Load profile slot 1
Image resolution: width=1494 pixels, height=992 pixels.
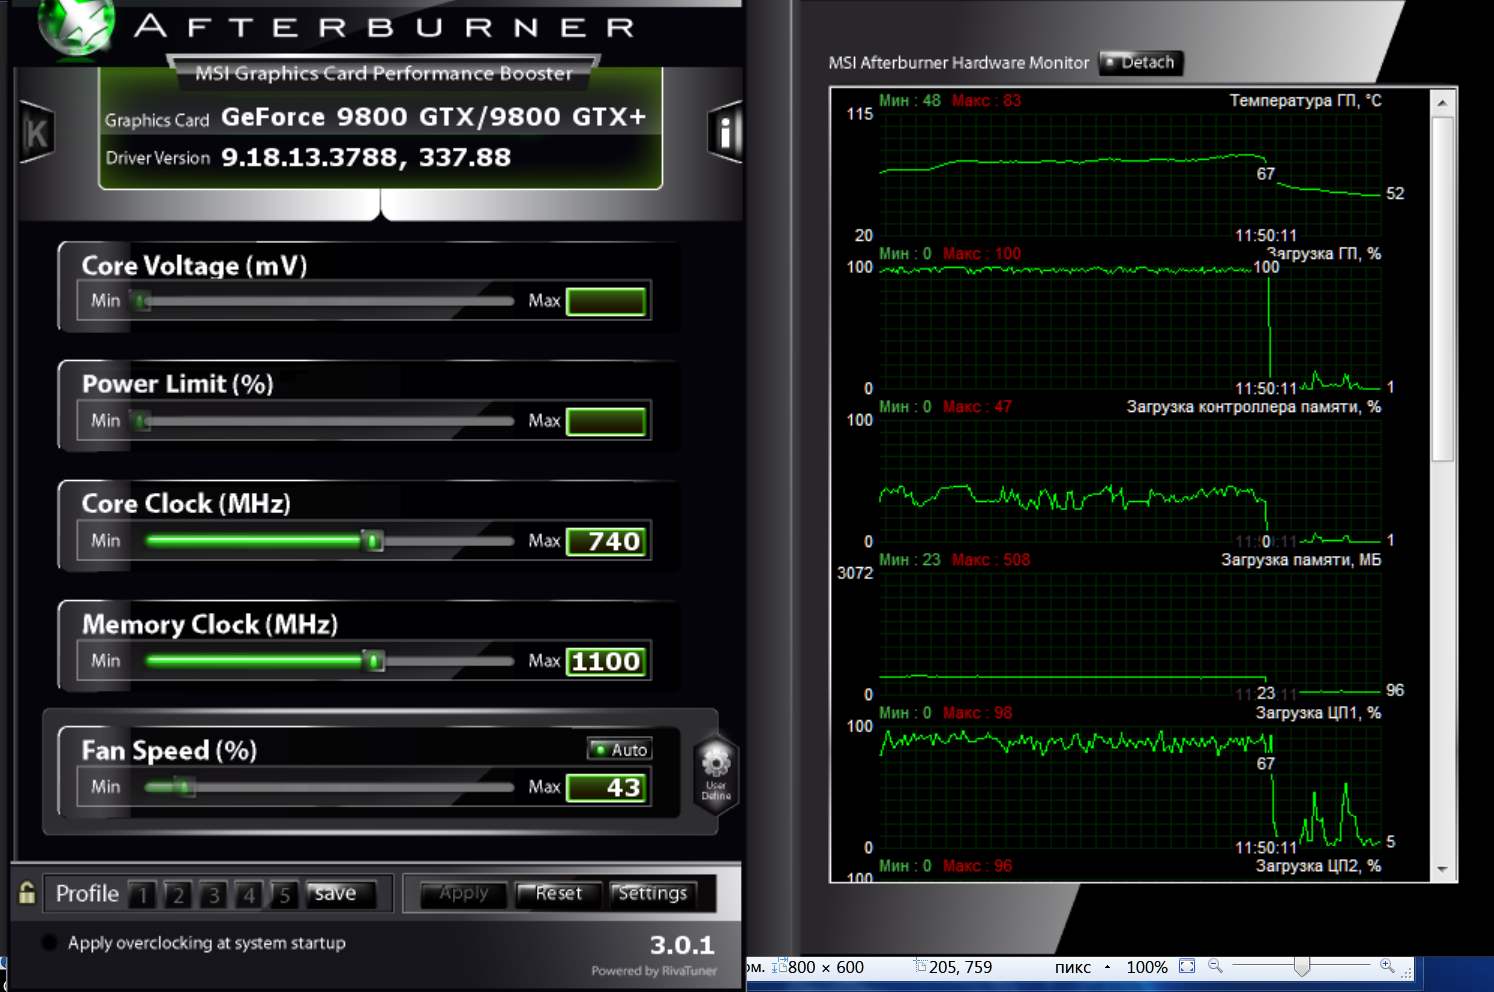coord(143,894)
